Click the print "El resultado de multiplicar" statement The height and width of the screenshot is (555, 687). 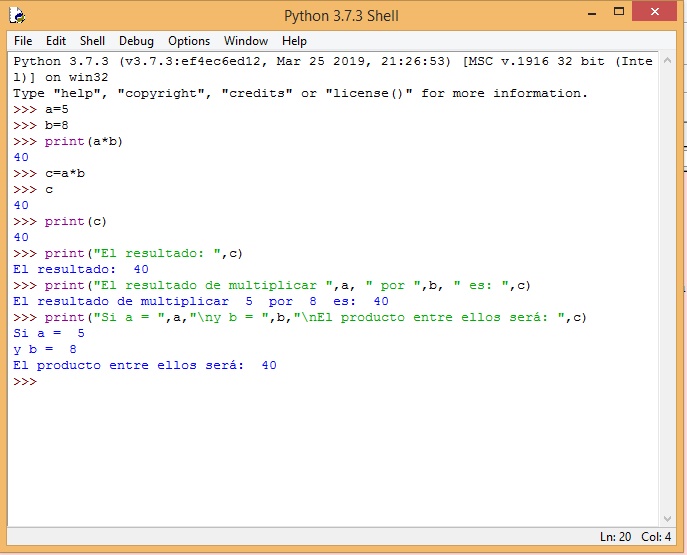pyautogui.click(x=287, y=285)
